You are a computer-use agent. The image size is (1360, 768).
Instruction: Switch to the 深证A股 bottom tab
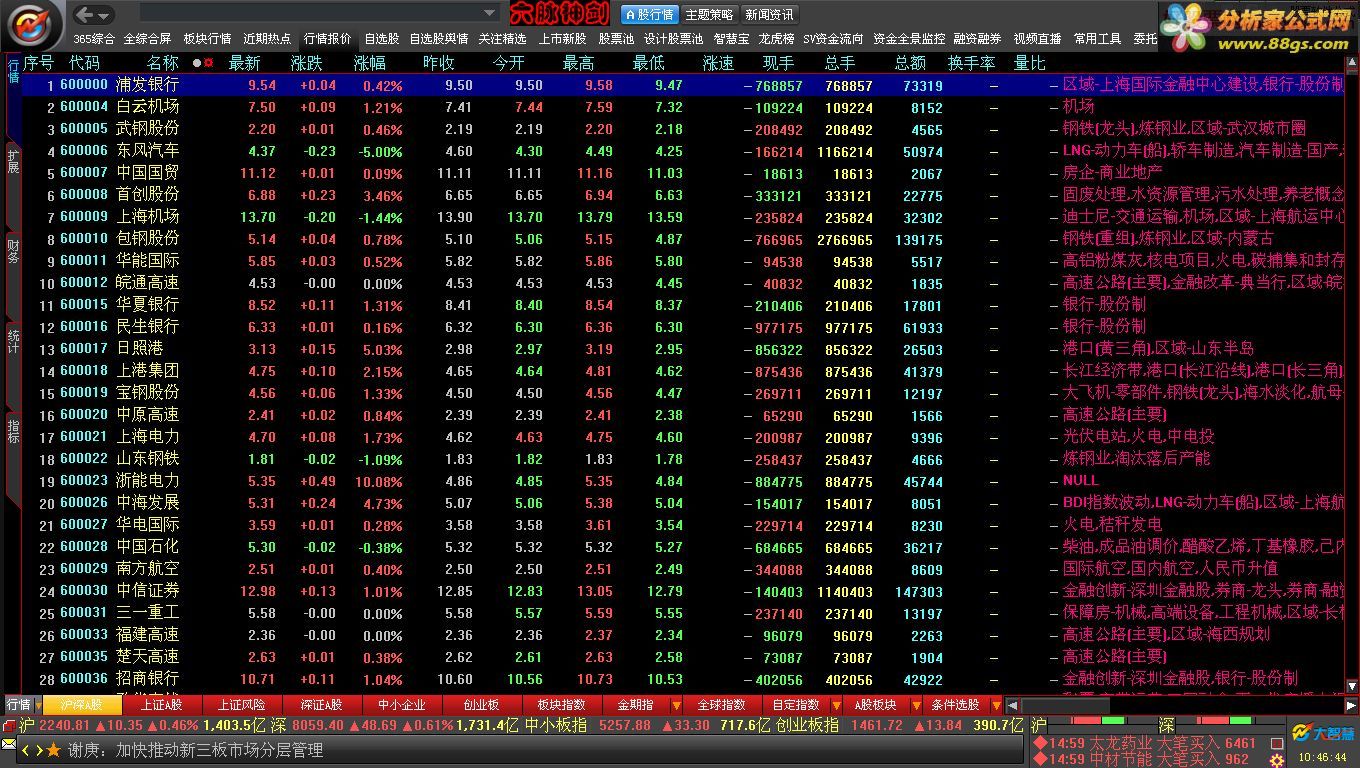(x=321, y=705)
